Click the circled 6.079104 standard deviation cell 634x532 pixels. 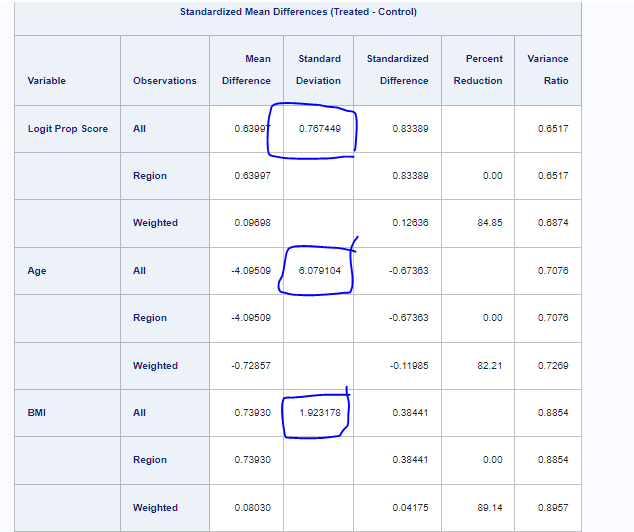point(319,271)
